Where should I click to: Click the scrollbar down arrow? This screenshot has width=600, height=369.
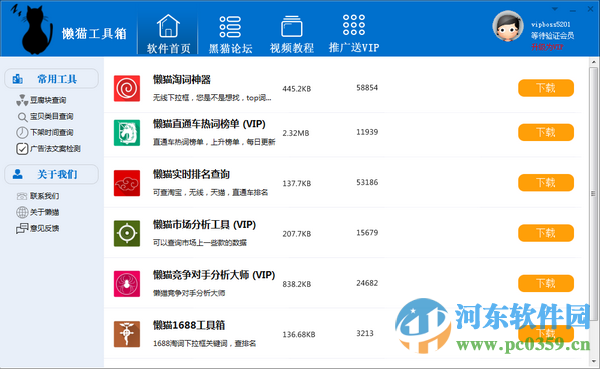pyautogui.click(x=593, y=361)
